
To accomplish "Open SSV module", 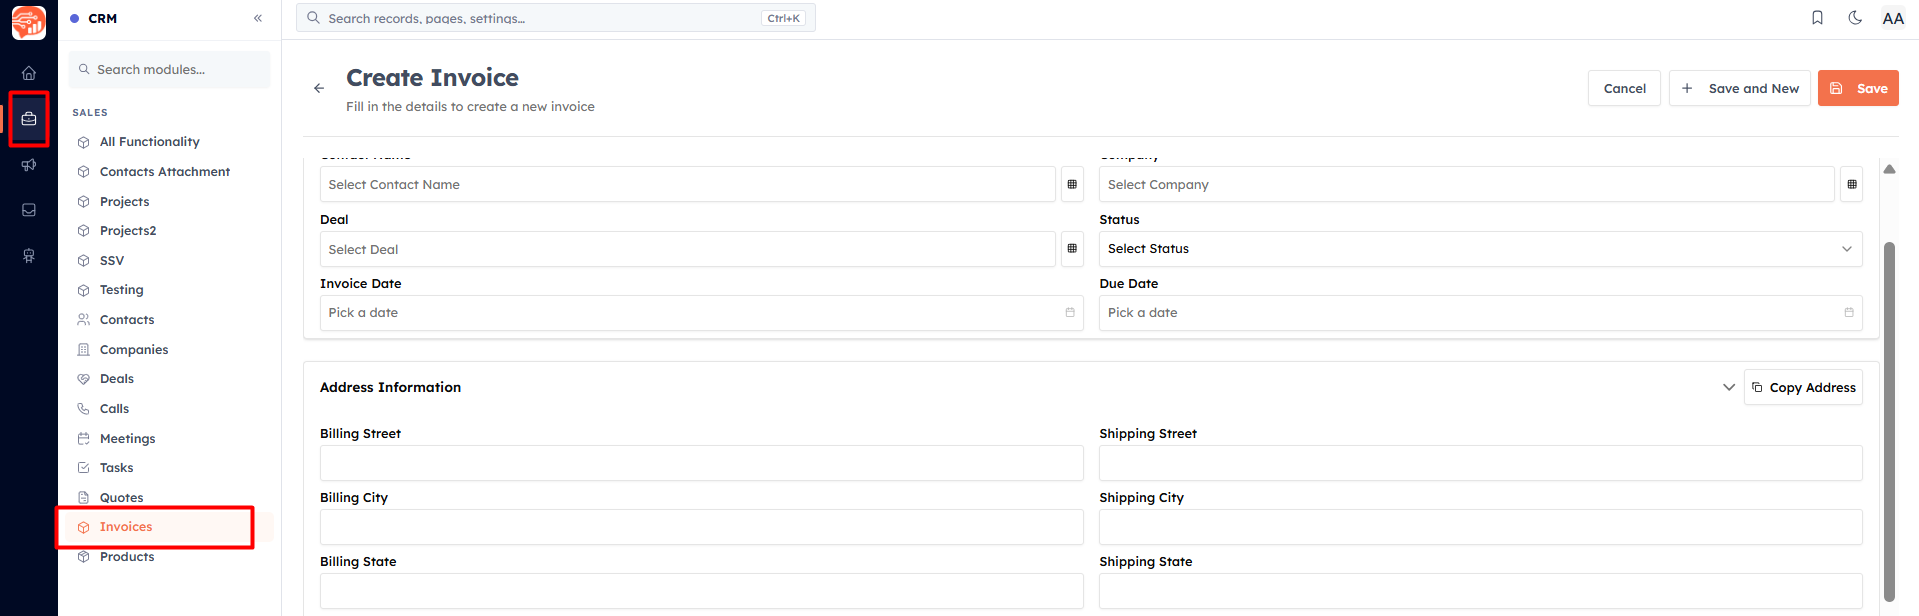I will click(112, 261).
